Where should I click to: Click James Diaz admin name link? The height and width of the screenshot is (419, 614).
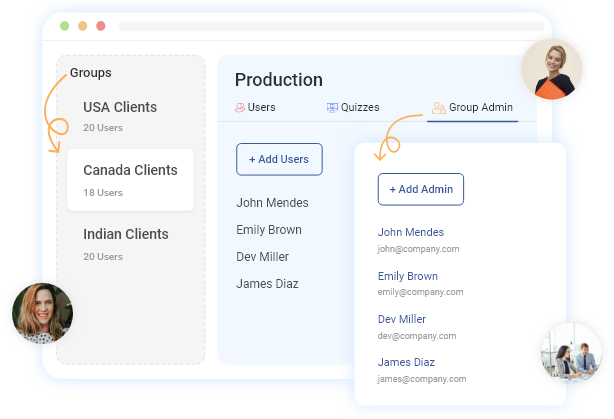pos(406,362)
